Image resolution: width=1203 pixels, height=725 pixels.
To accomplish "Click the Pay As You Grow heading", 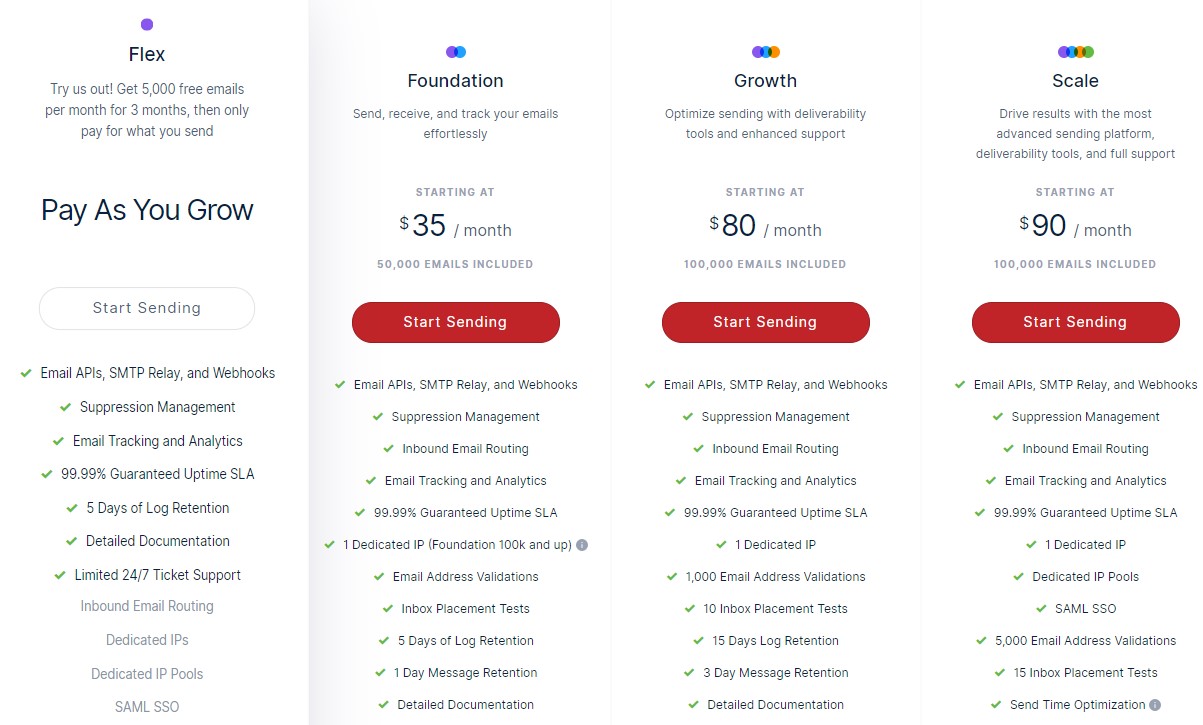I will [x=147, y=210].
